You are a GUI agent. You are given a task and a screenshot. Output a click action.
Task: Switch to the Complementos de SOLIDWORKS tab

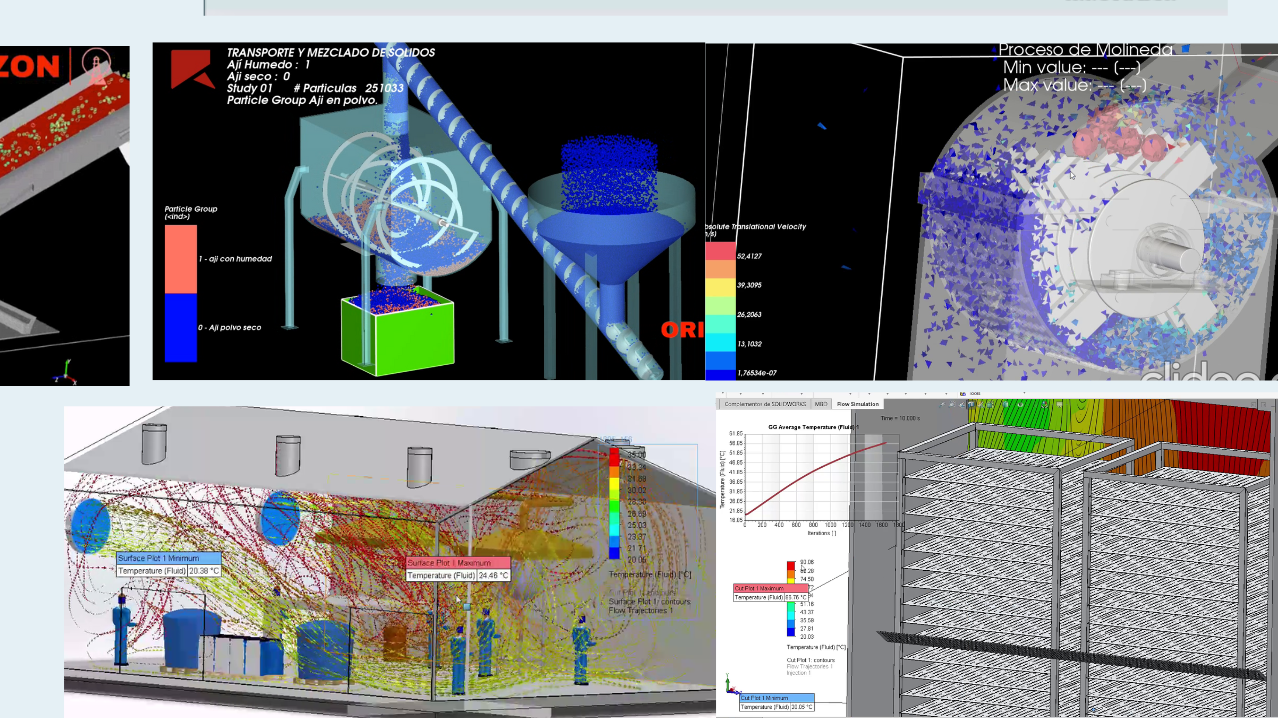tap(765, 404)
